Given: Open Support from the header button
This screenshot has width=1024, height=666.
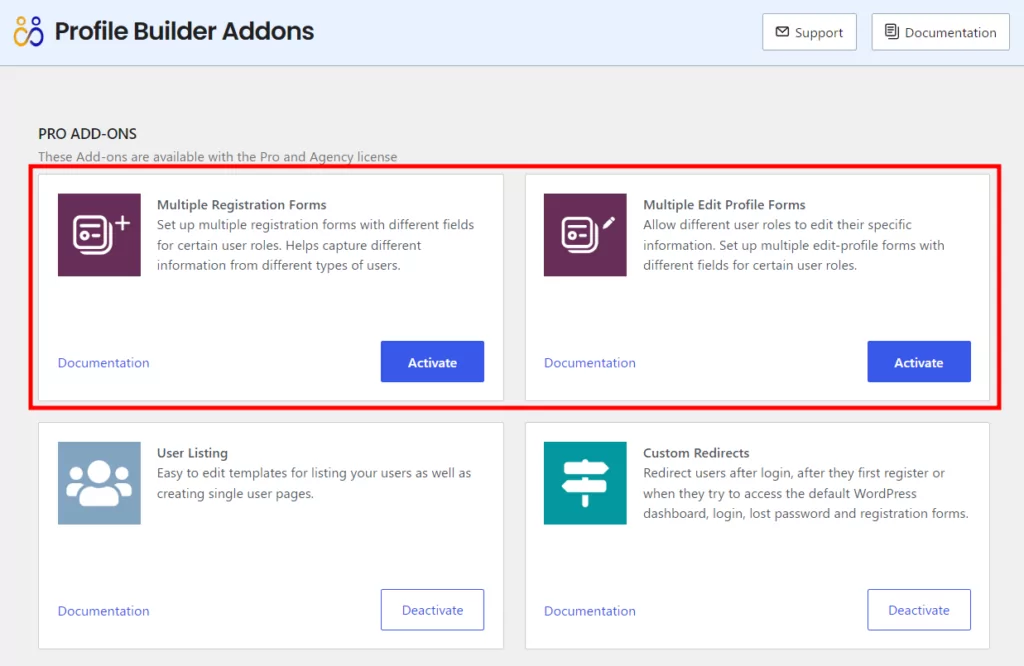Looking at the screenshot, I should coord(809,32).
